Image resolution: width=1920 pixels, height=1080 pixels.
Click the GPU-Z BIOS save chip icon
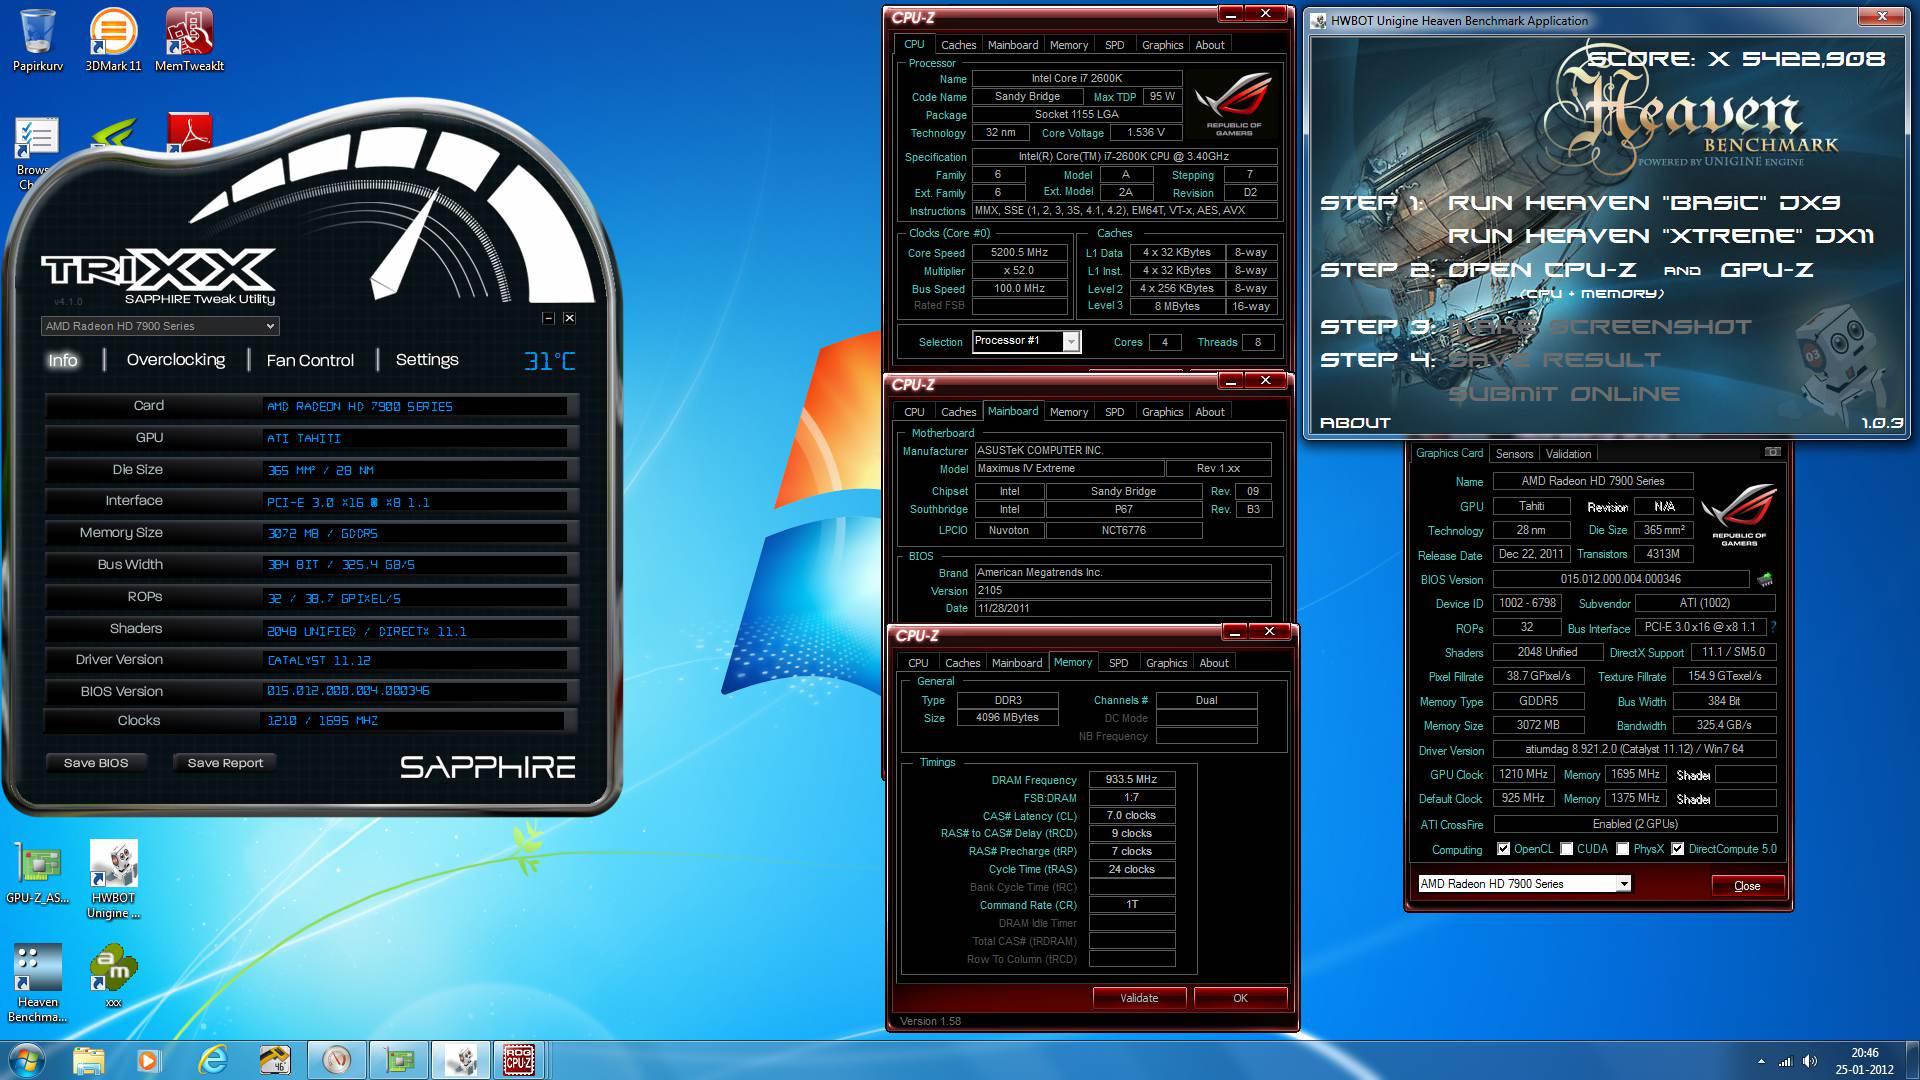(x=1765, y=579)
